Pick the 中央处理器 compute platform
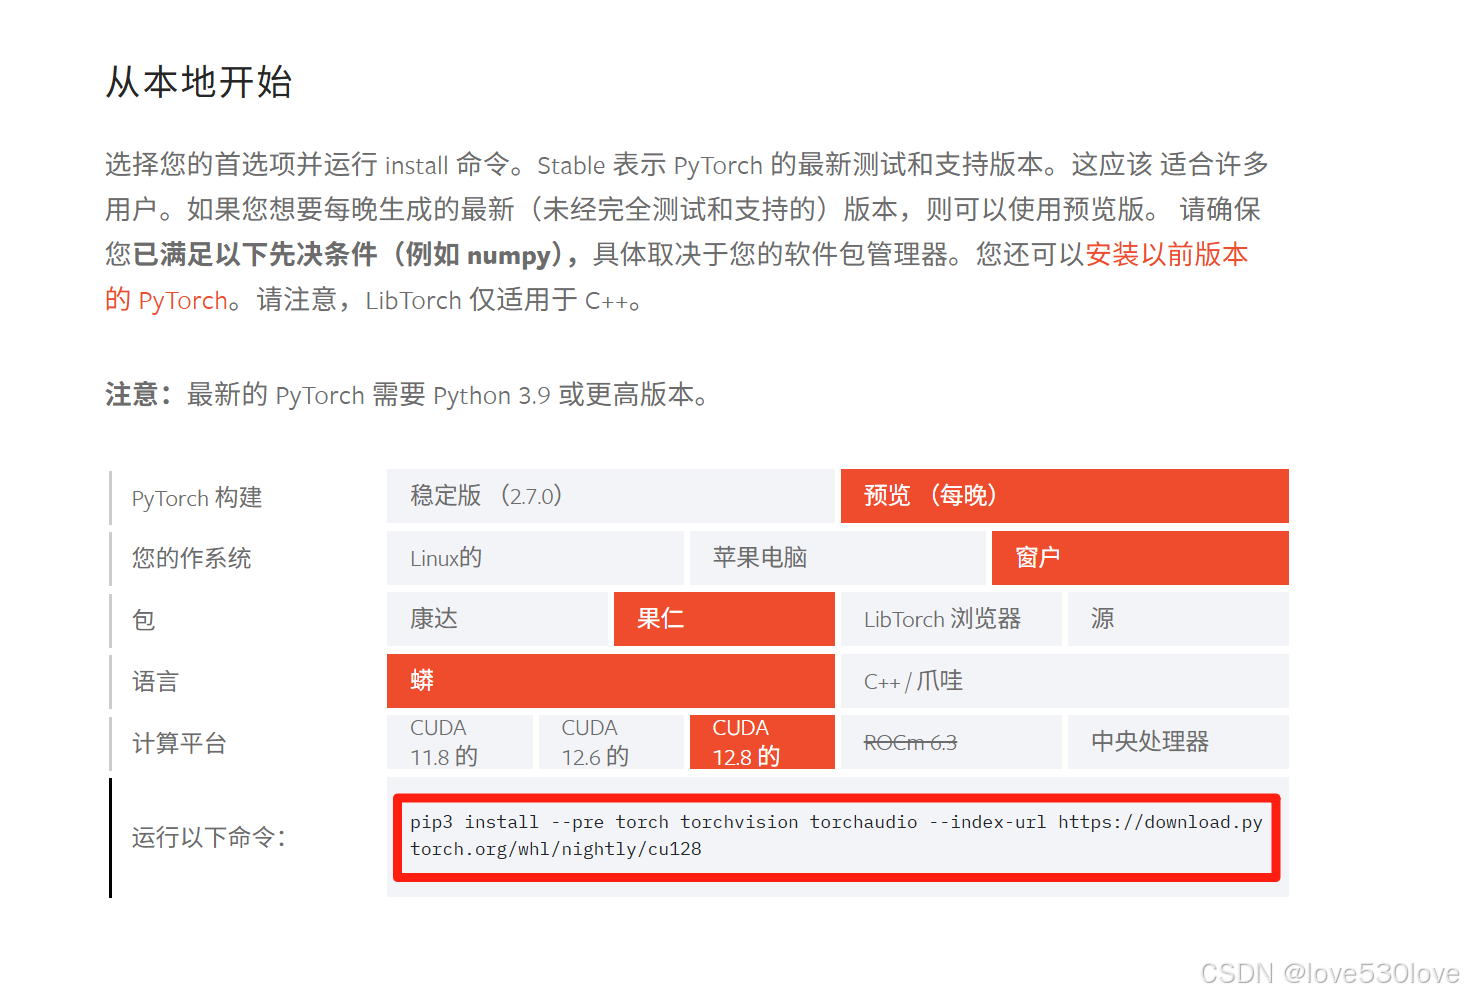 [x=1178, y=742]
